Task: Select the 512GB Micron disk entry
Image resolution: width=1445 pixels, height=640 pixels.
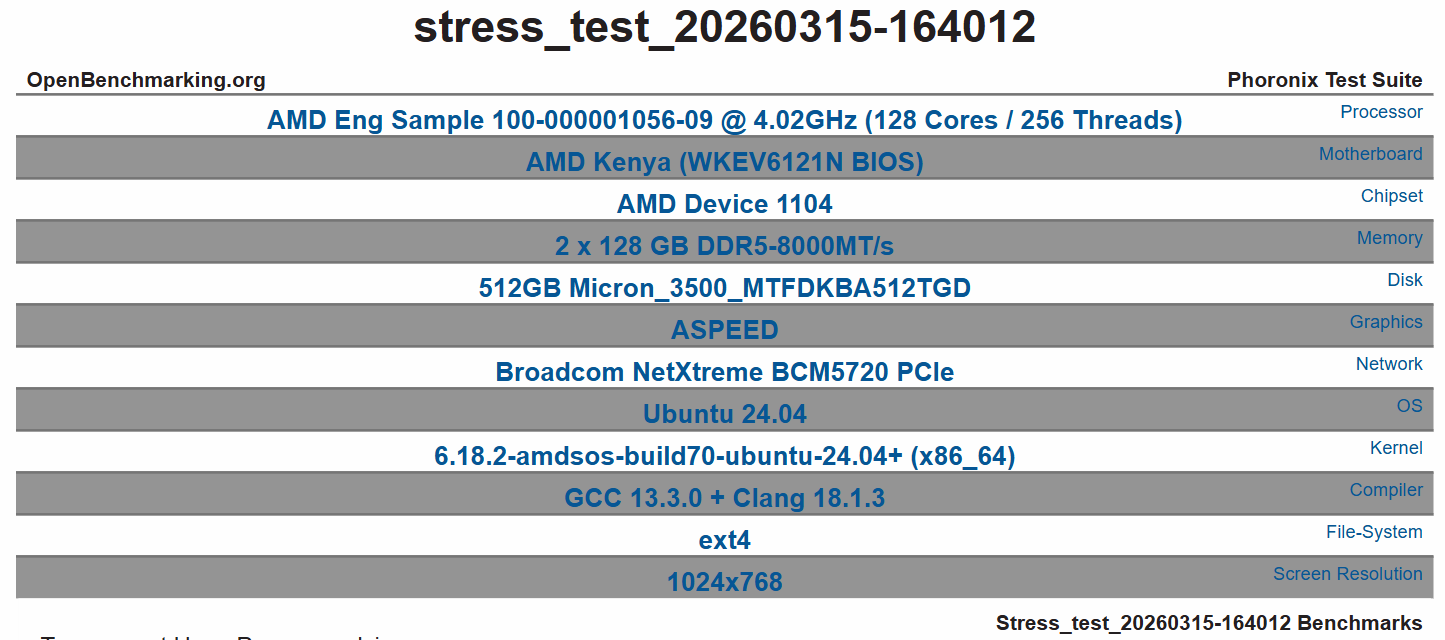Action: pos(725,288)
